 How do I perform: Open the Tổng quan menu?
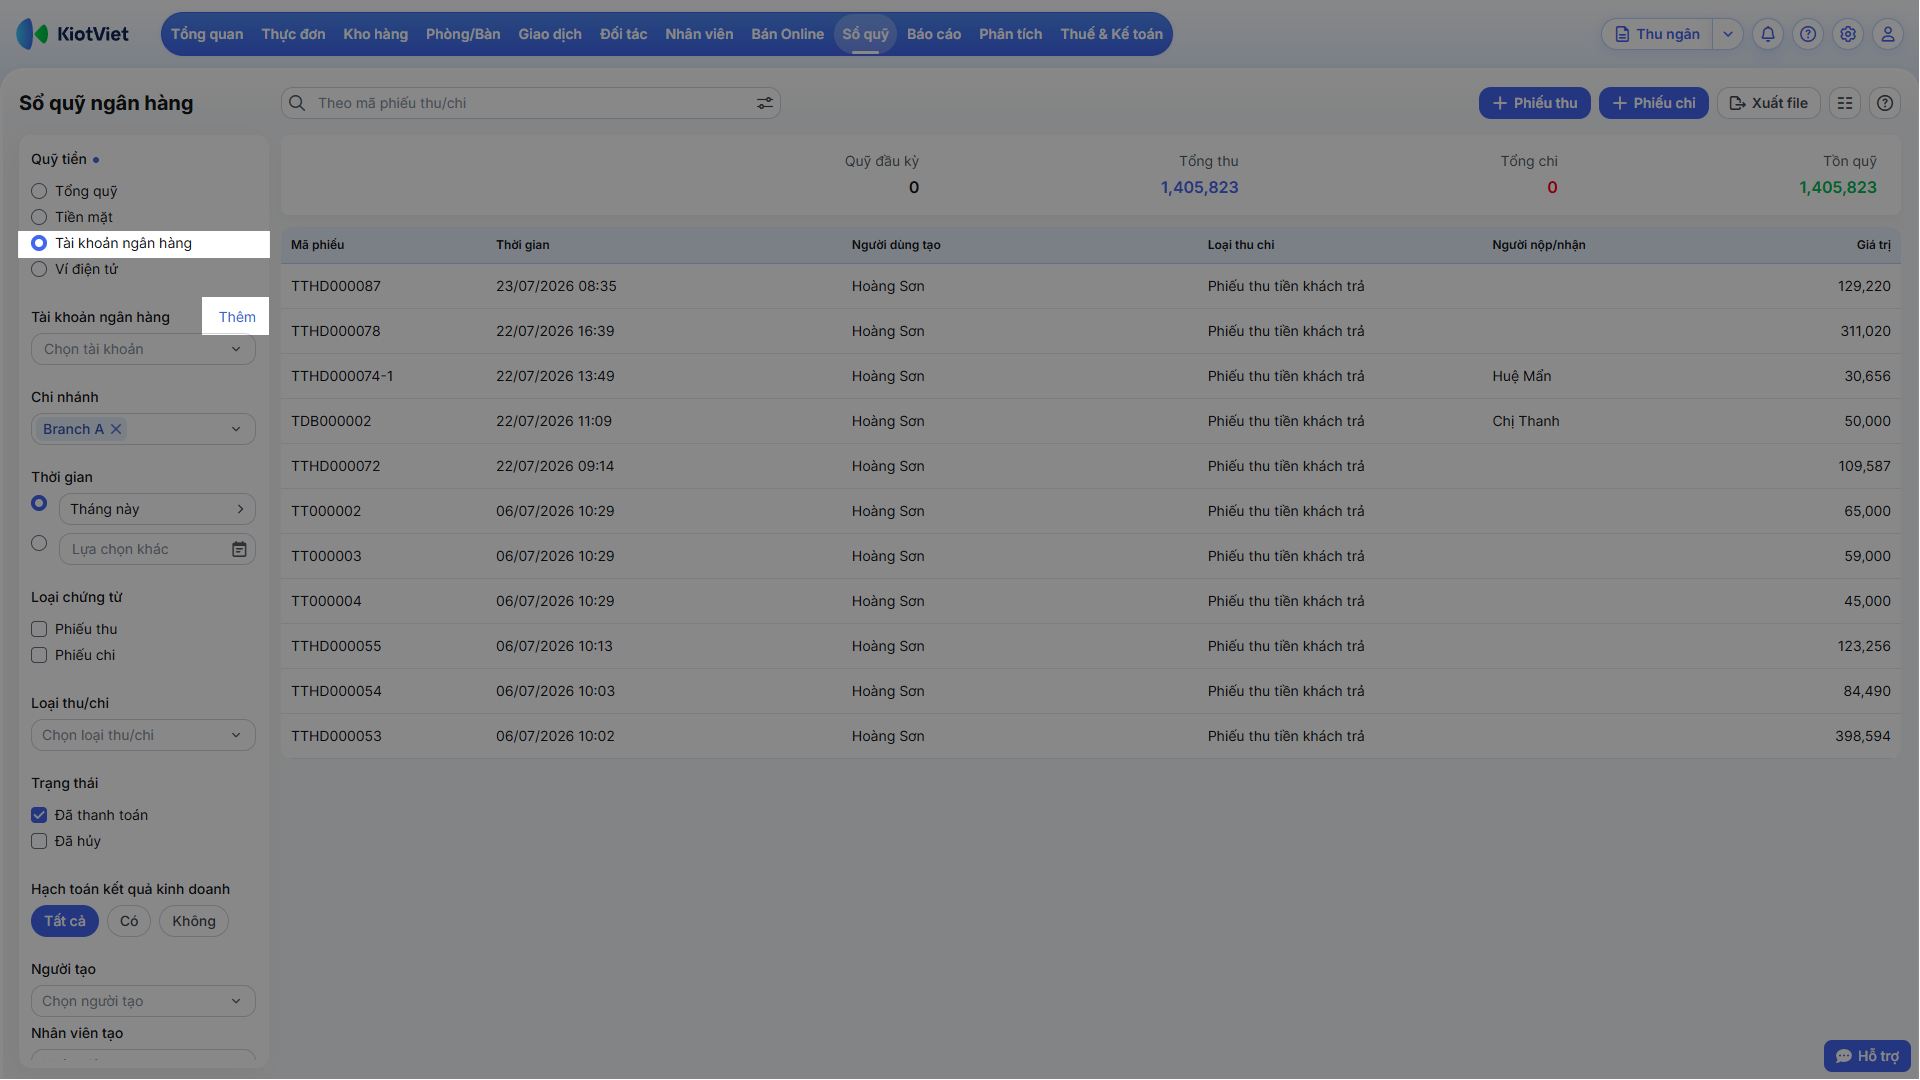tap(207, 34)
